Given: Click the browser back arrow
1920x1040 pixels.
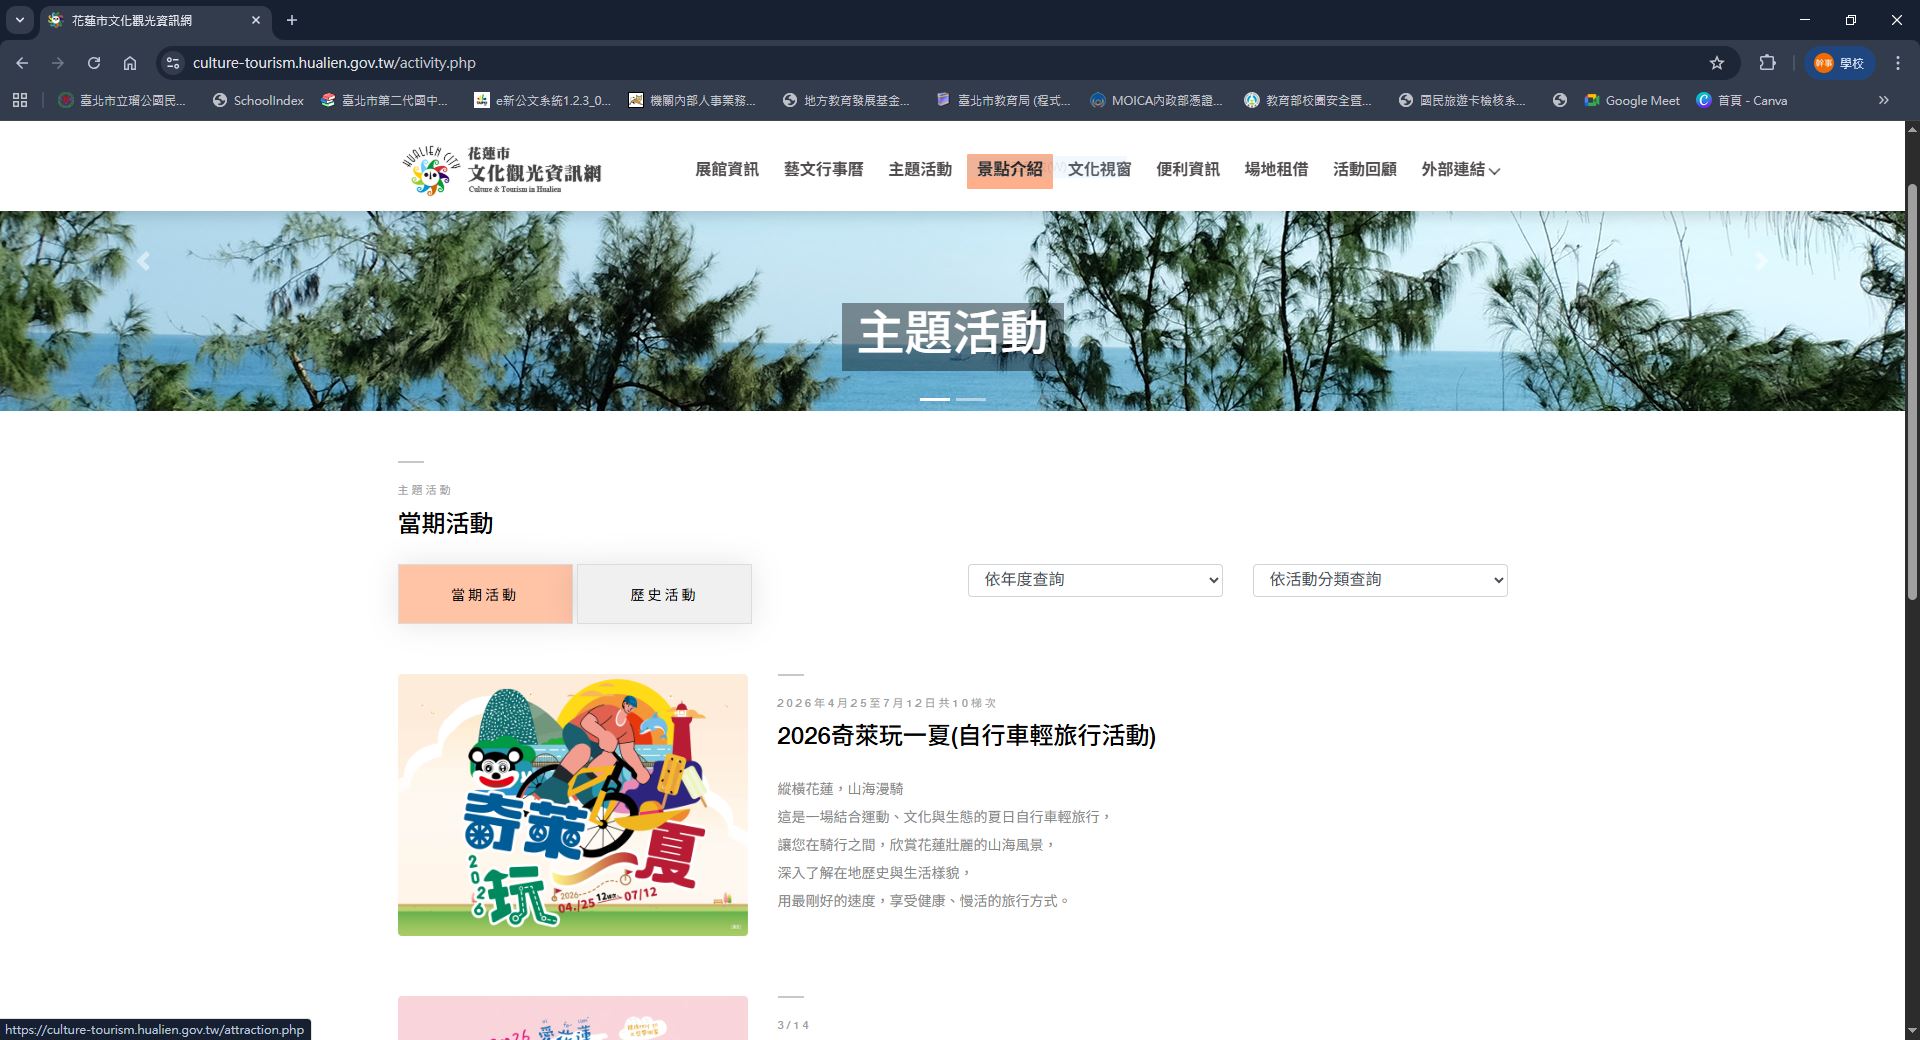Looking at the screenshot, I should tap(22, 62).
